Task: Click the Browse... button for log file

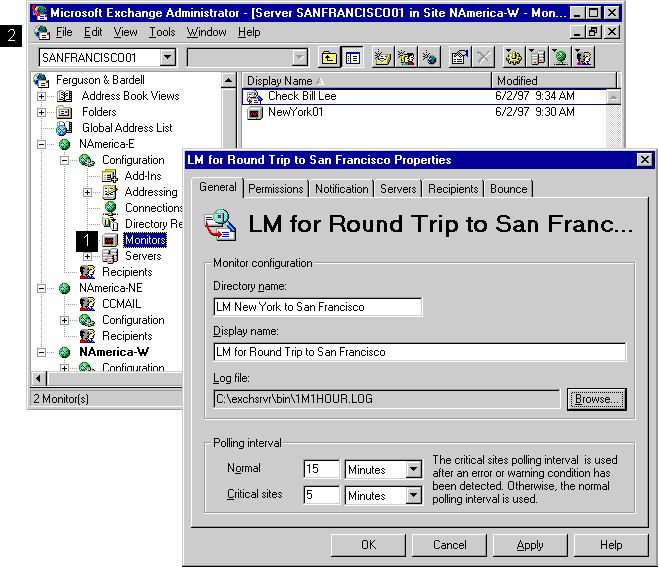Action: tap(597, 399)
